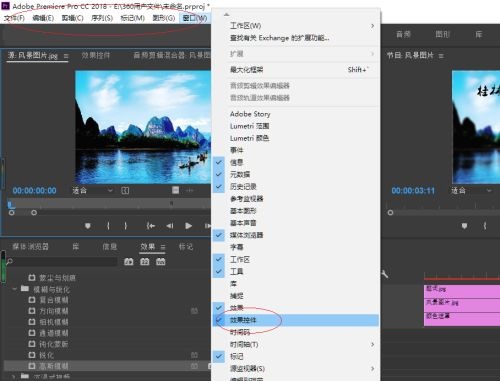Image resolution: width=500 pixels, height=381 pixels.
Task: Click source monitor playhead on time ruler
Action: click(x=10, y=203)
